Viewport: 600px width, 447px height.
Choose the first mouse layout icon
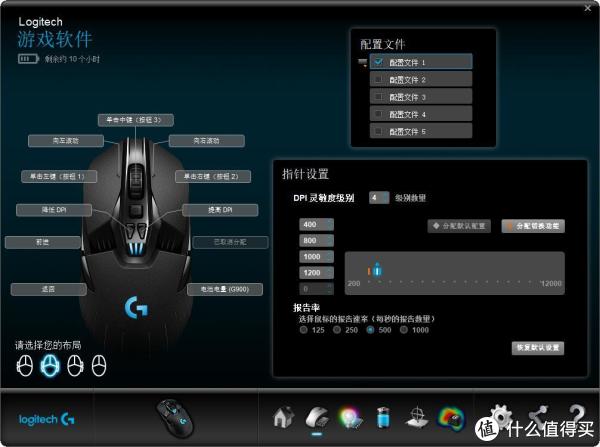click(x=25, y=365)
